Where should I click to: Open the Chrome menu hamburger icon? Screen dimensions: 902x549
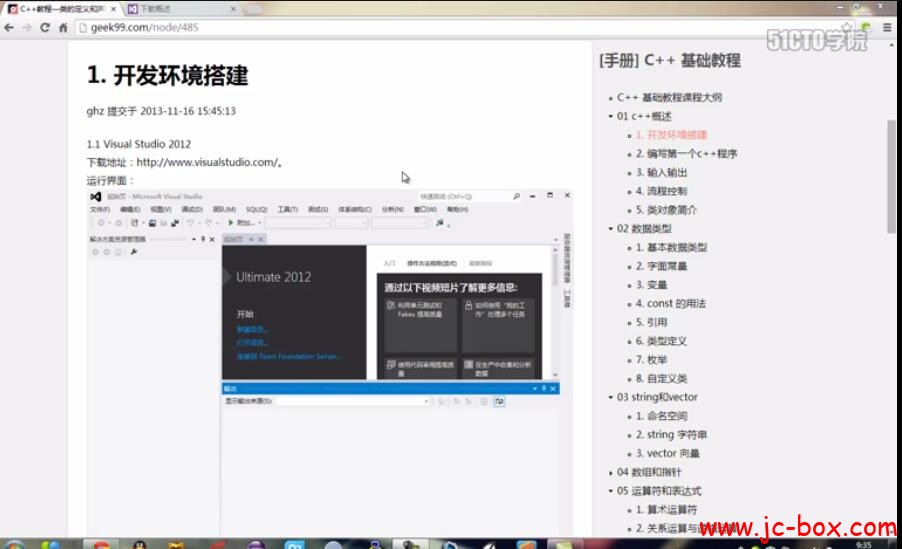pos(888,27)
